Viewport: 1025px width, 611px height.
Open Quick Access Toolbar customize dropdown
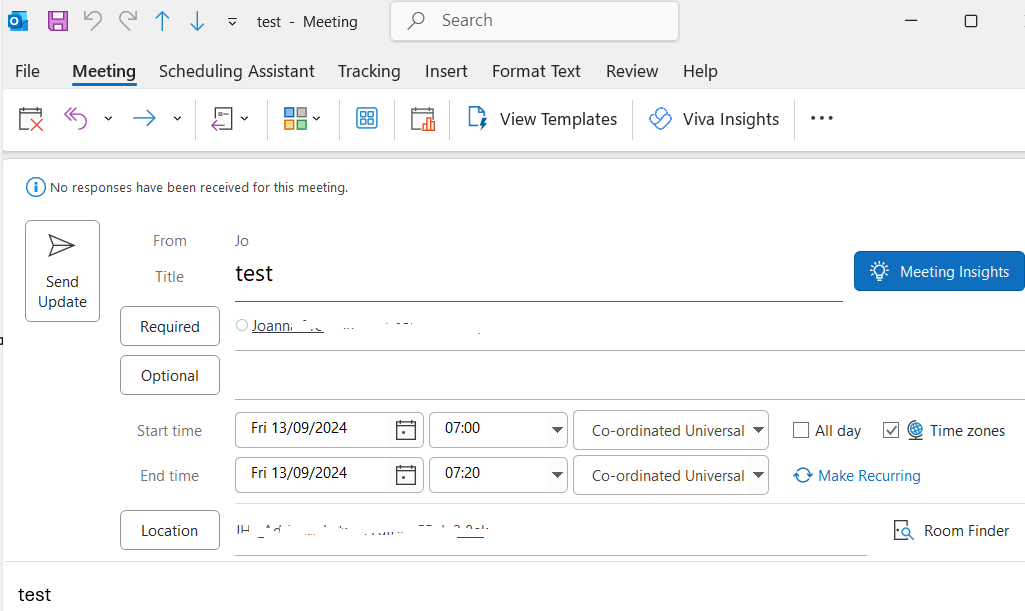point(232,22)
